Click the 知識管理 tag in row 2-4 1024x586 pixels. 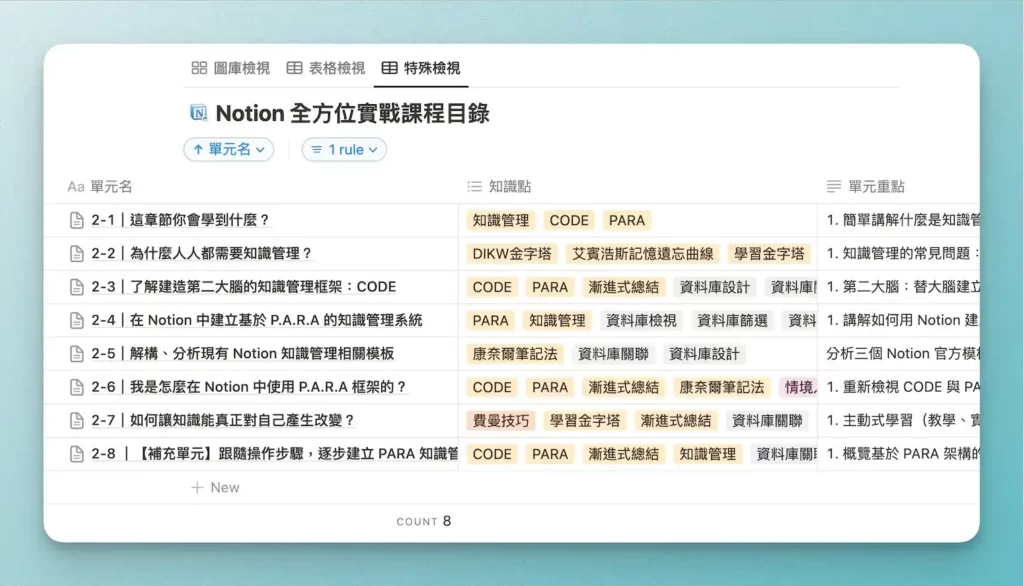(558, 320)
